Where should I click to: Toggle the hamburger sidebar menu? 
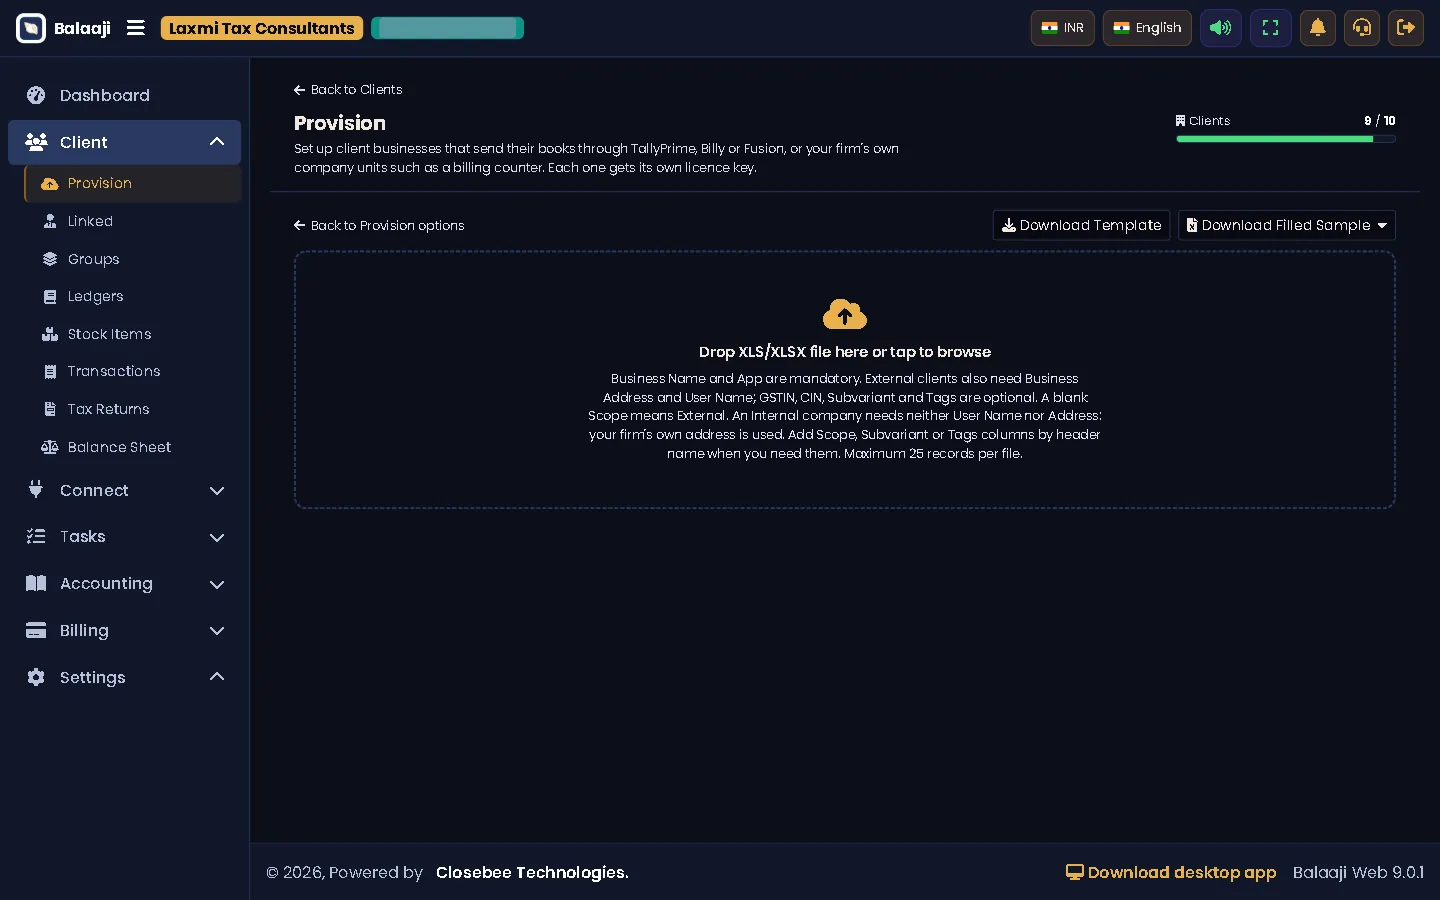[x=136, y=28]
